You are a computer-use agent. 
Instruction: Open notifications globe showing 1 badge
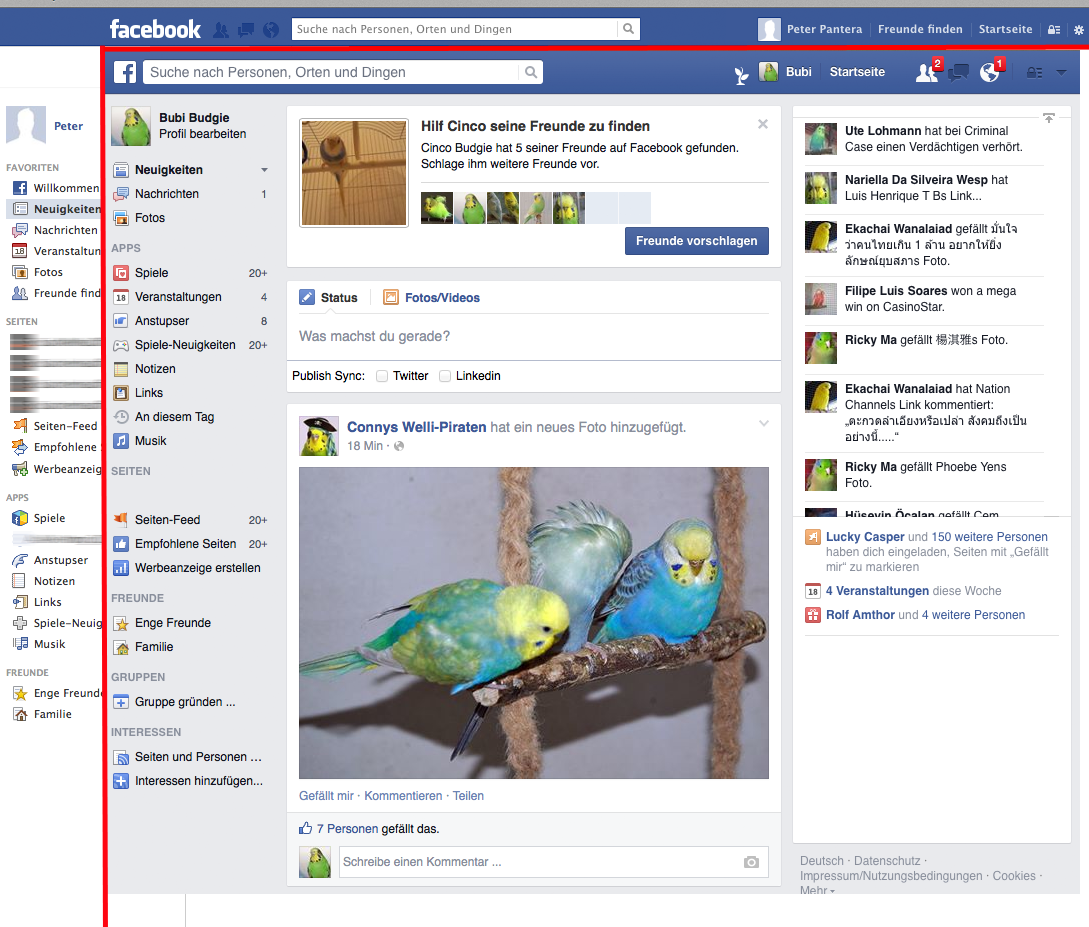point(990,72)
